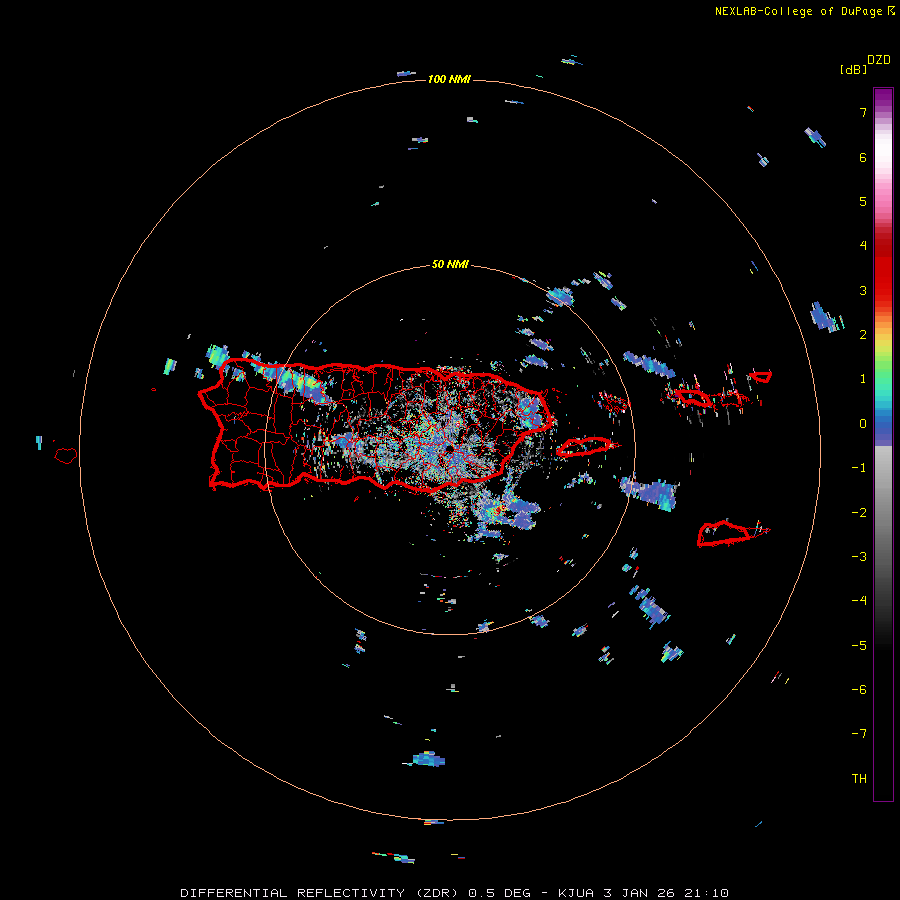Viewport: 900px width, 900px height.
Task: Click the 5 value on color scale
Action: [x=863, y=201]
